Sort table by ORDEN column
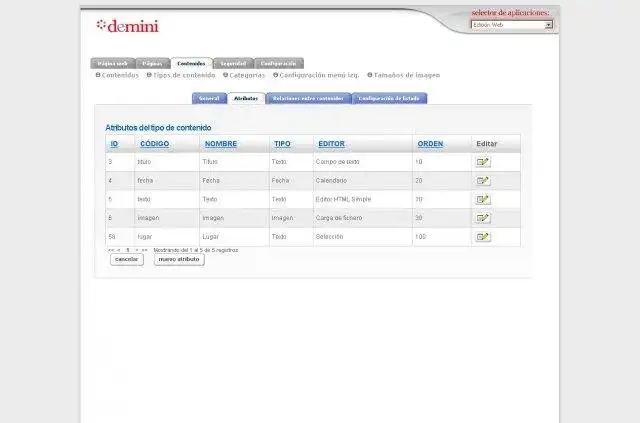The image size is (640, 423). [430, 144]
